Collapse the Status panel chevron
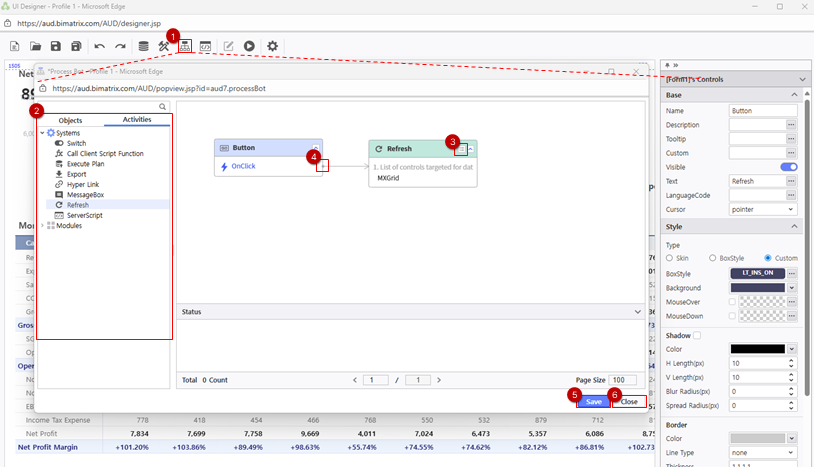 click(x=638, y=312)
